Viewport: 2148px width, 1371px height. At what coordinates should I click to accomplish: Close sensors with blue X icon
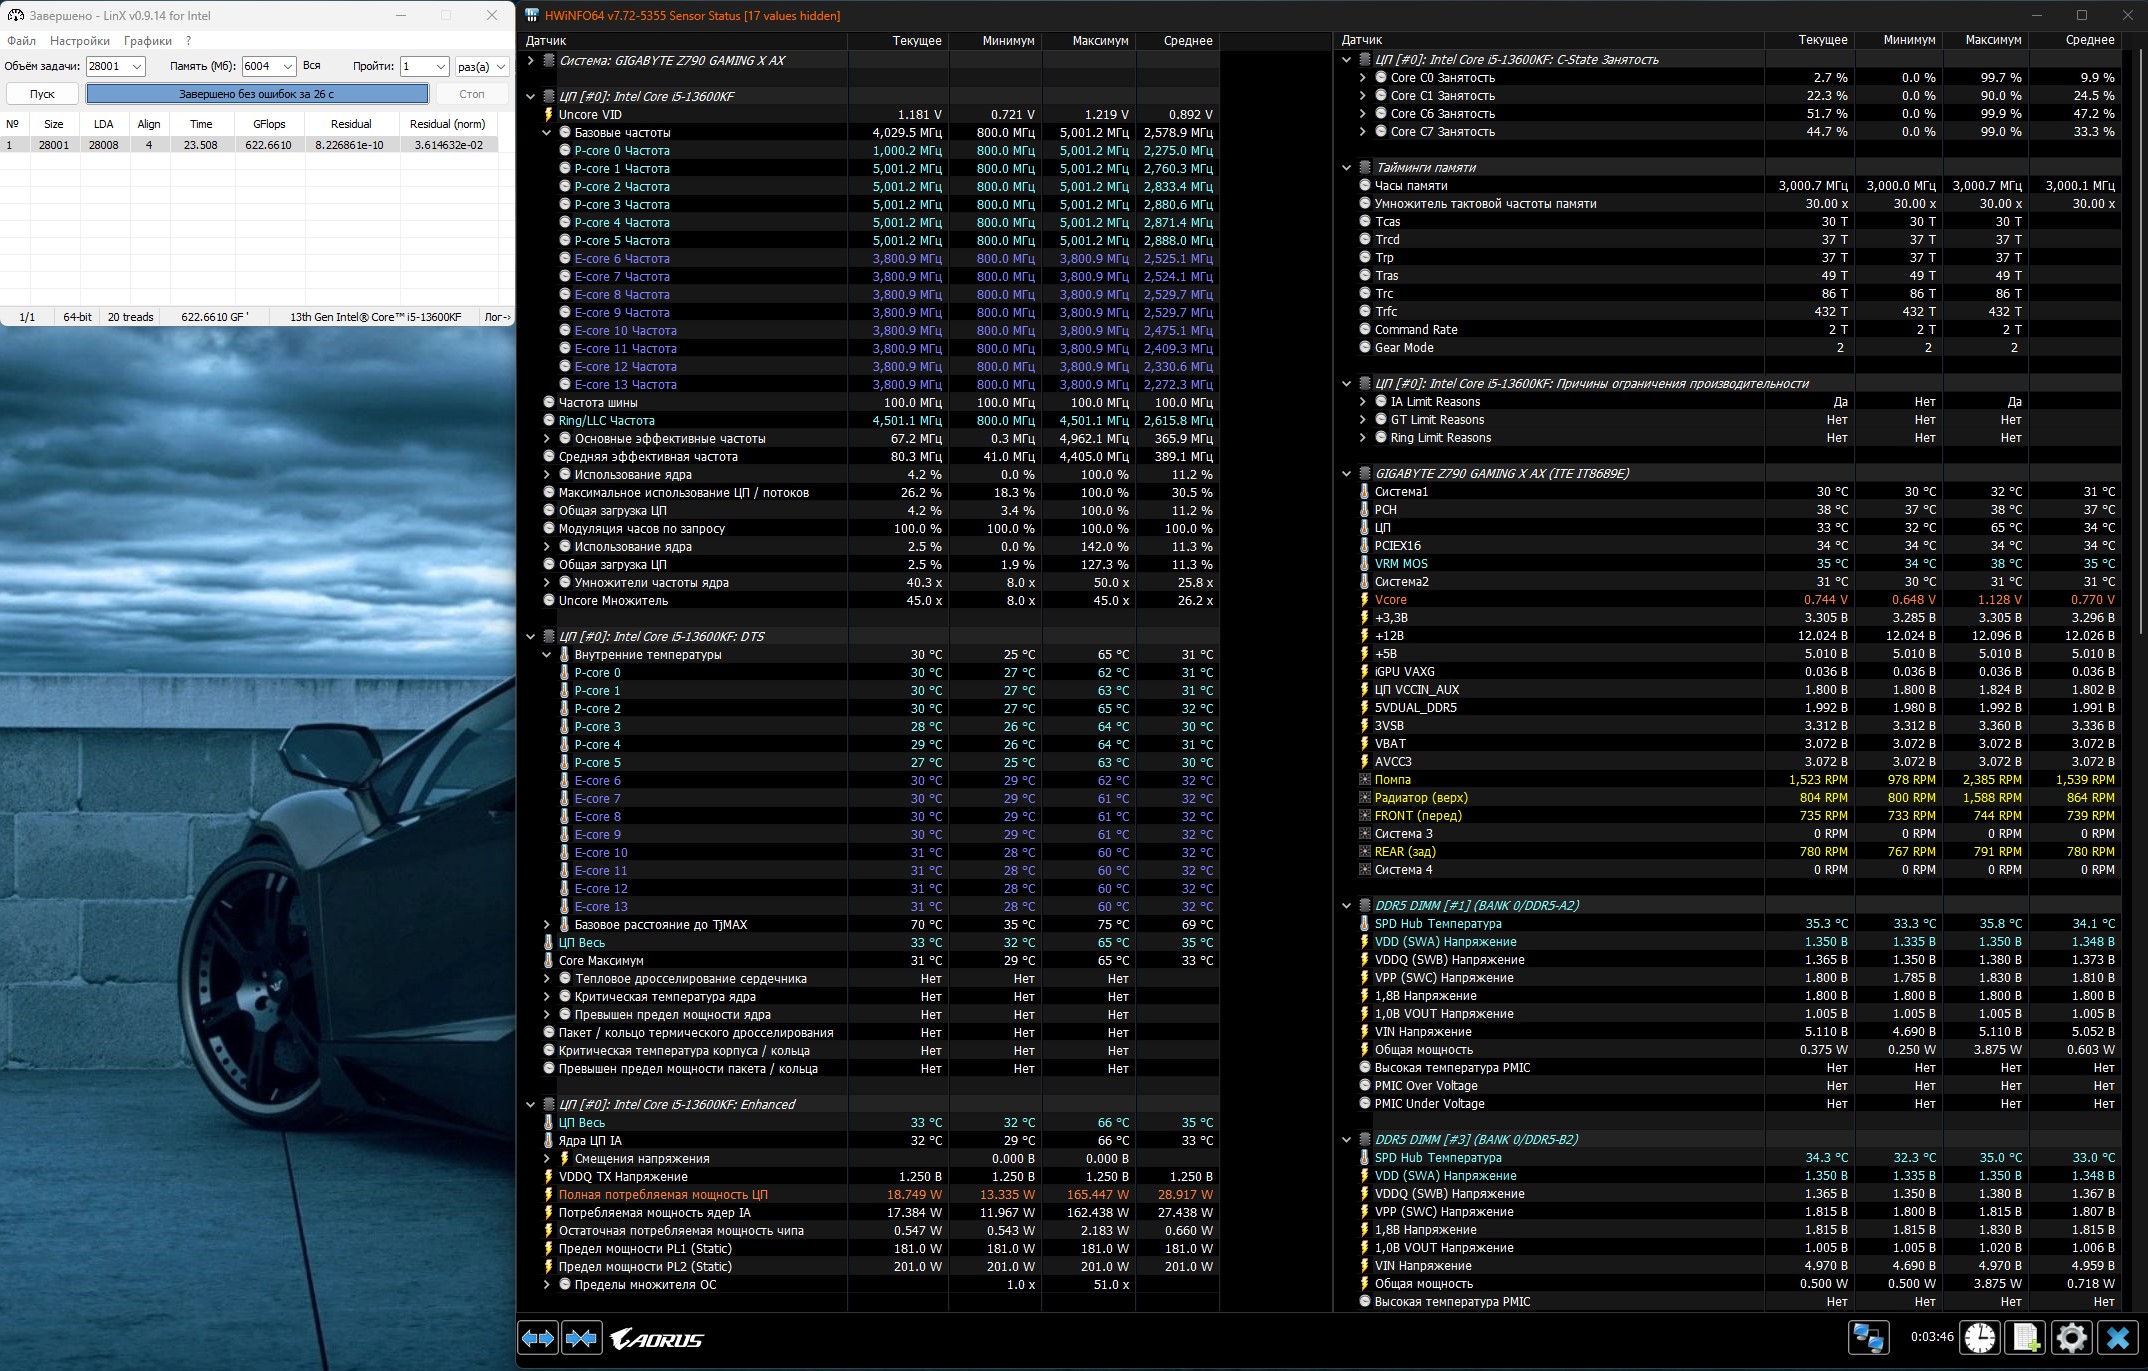coord(2118,1337)
